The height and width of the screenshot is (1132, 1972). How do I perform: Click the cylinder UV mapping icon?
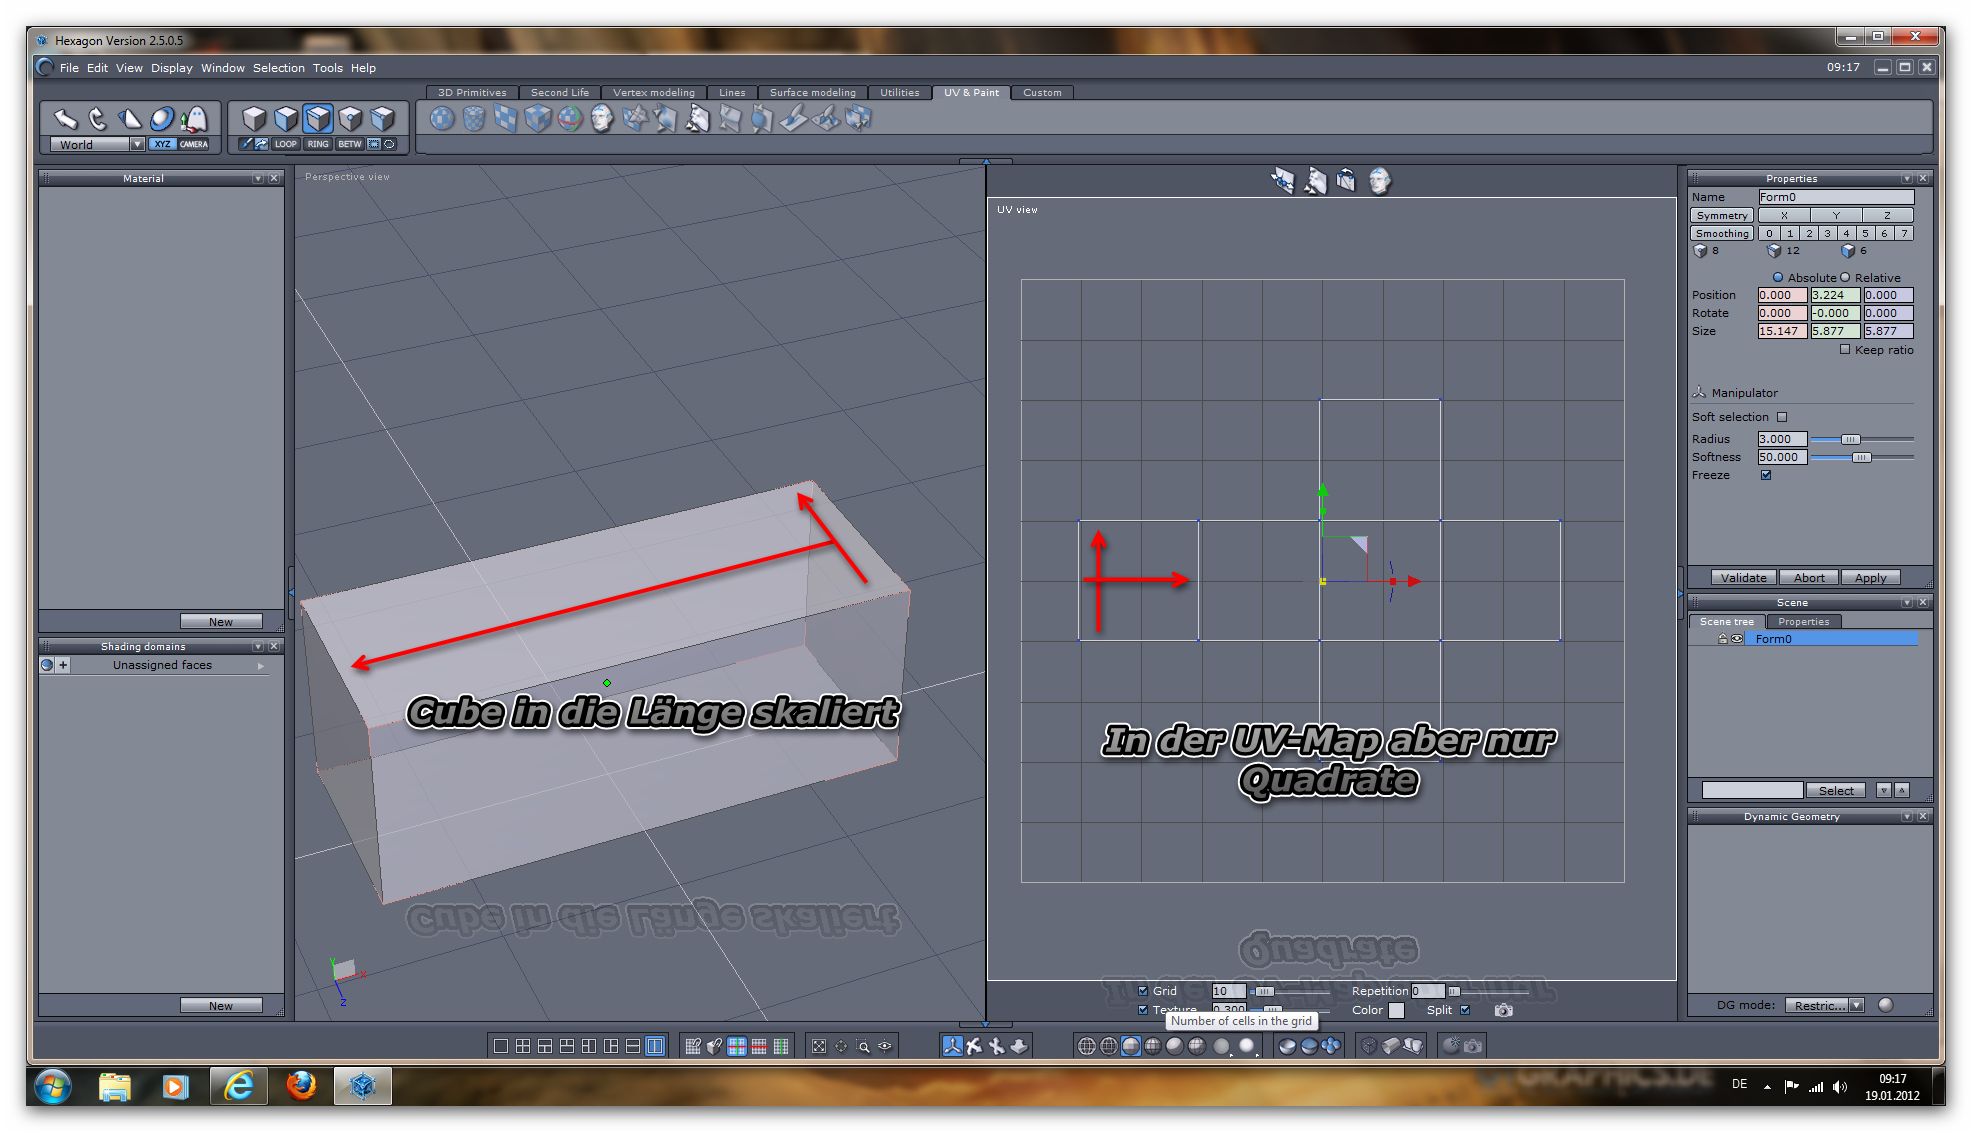click(474, 119)
